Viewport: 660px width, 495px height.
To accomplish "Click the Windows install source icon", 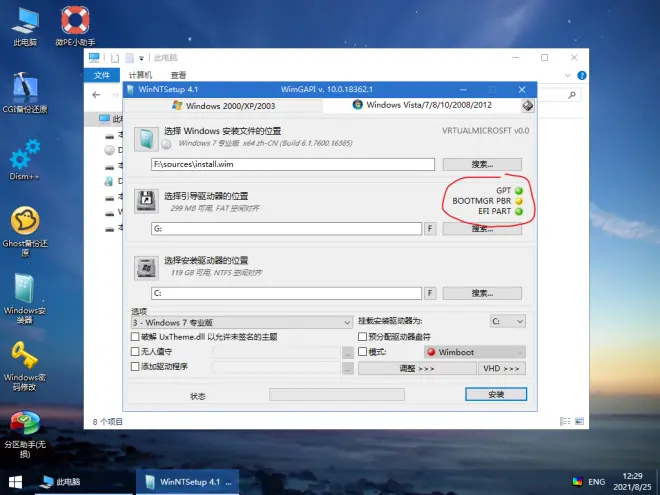I will point(146,139).
